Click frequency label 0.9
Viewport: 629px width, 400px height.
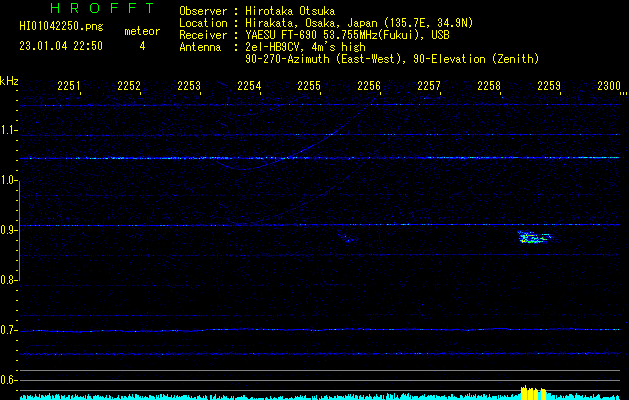(8, 230)
